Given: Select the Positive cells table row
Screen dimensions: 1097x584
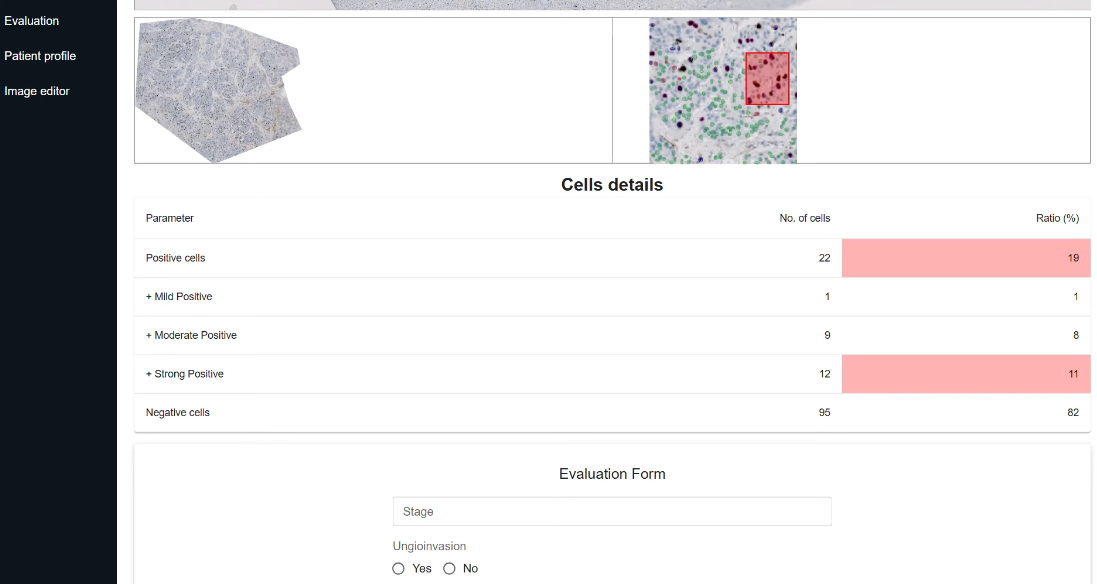Looking at the screenshot, I should point(612,258).
